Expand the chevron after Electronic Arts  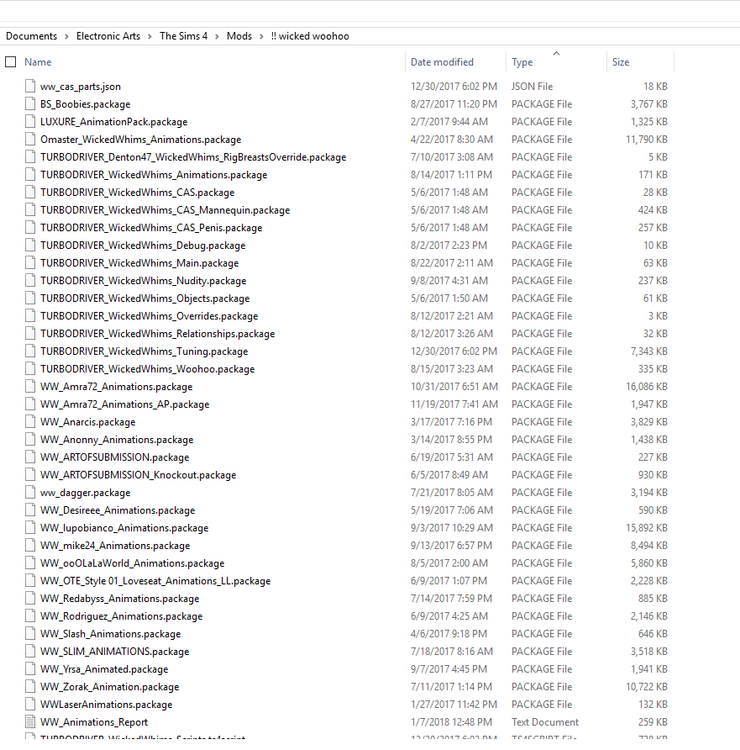[x=150, y=36]
